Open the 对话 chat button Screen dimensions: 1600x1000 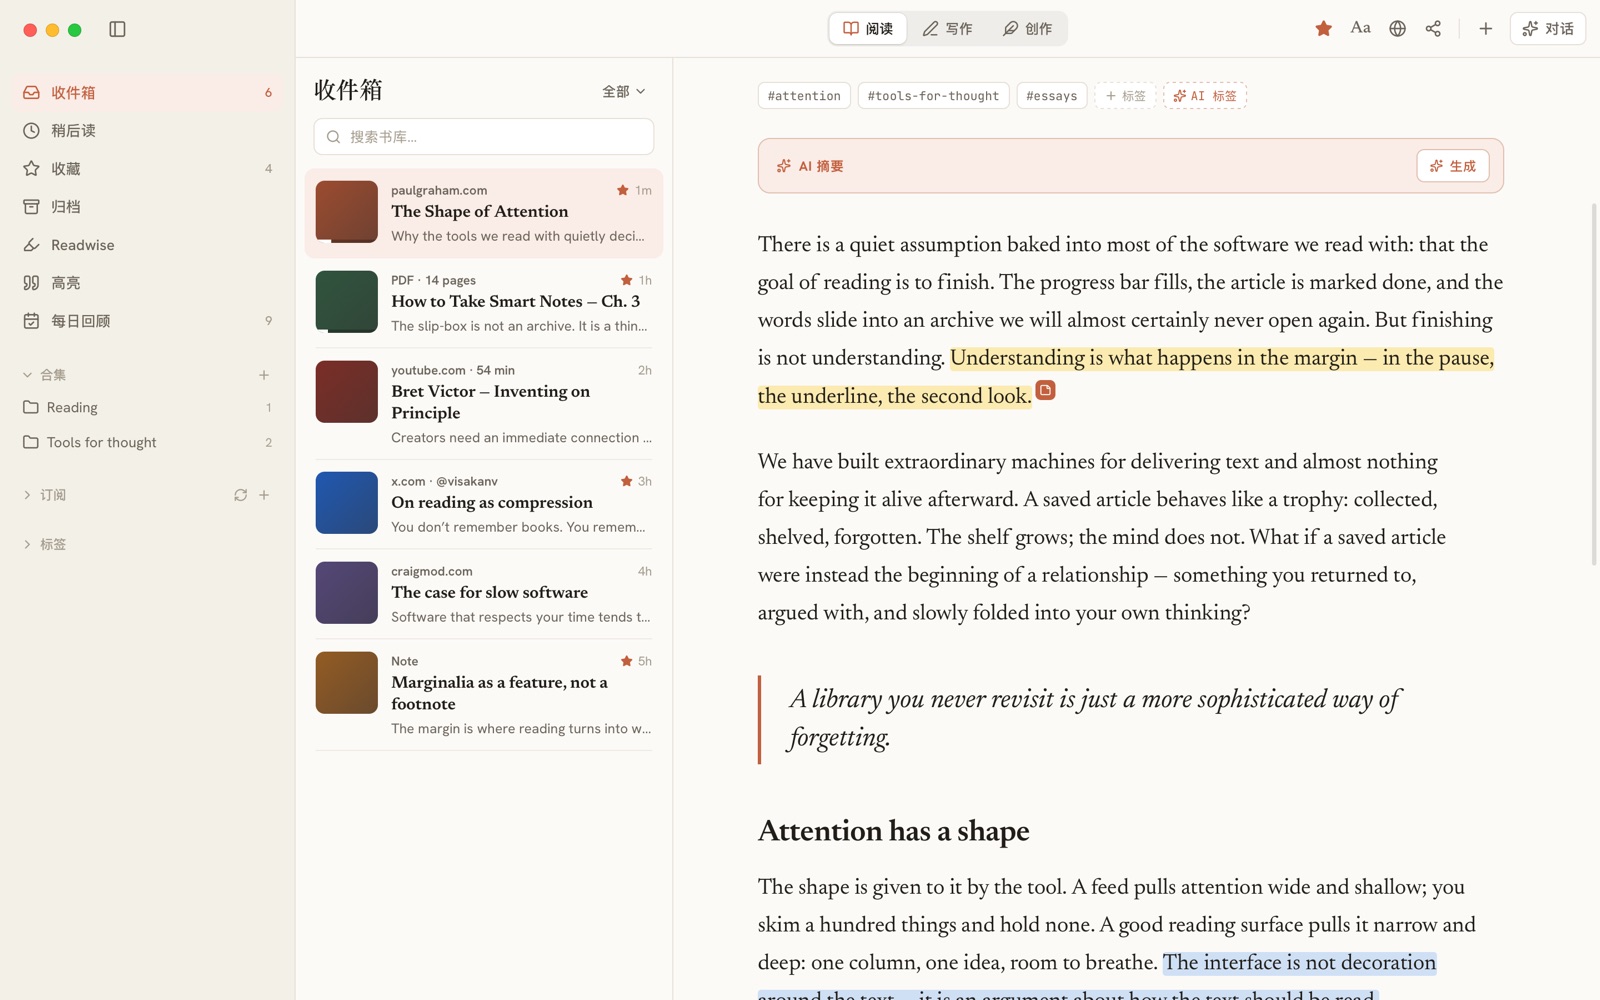coord(1547,29)
